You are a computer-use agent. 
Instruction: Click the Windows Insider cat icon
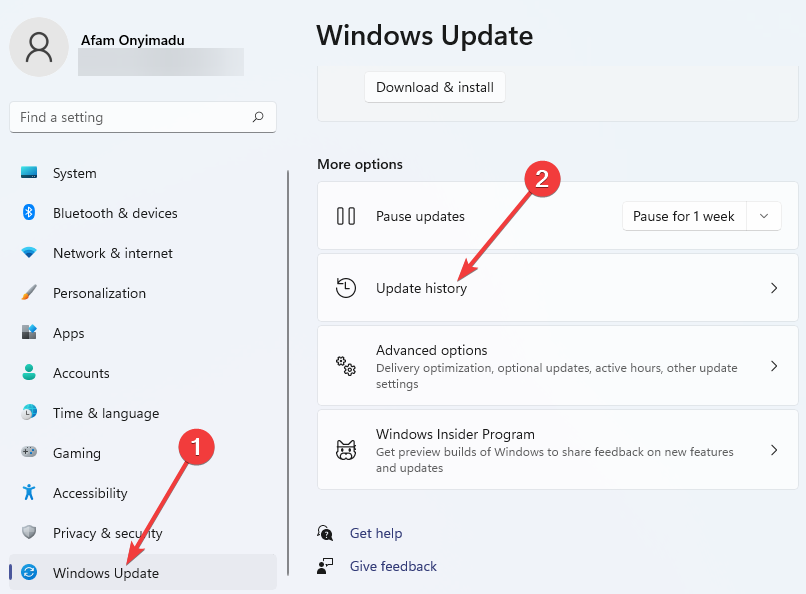[x=346, y=450]
